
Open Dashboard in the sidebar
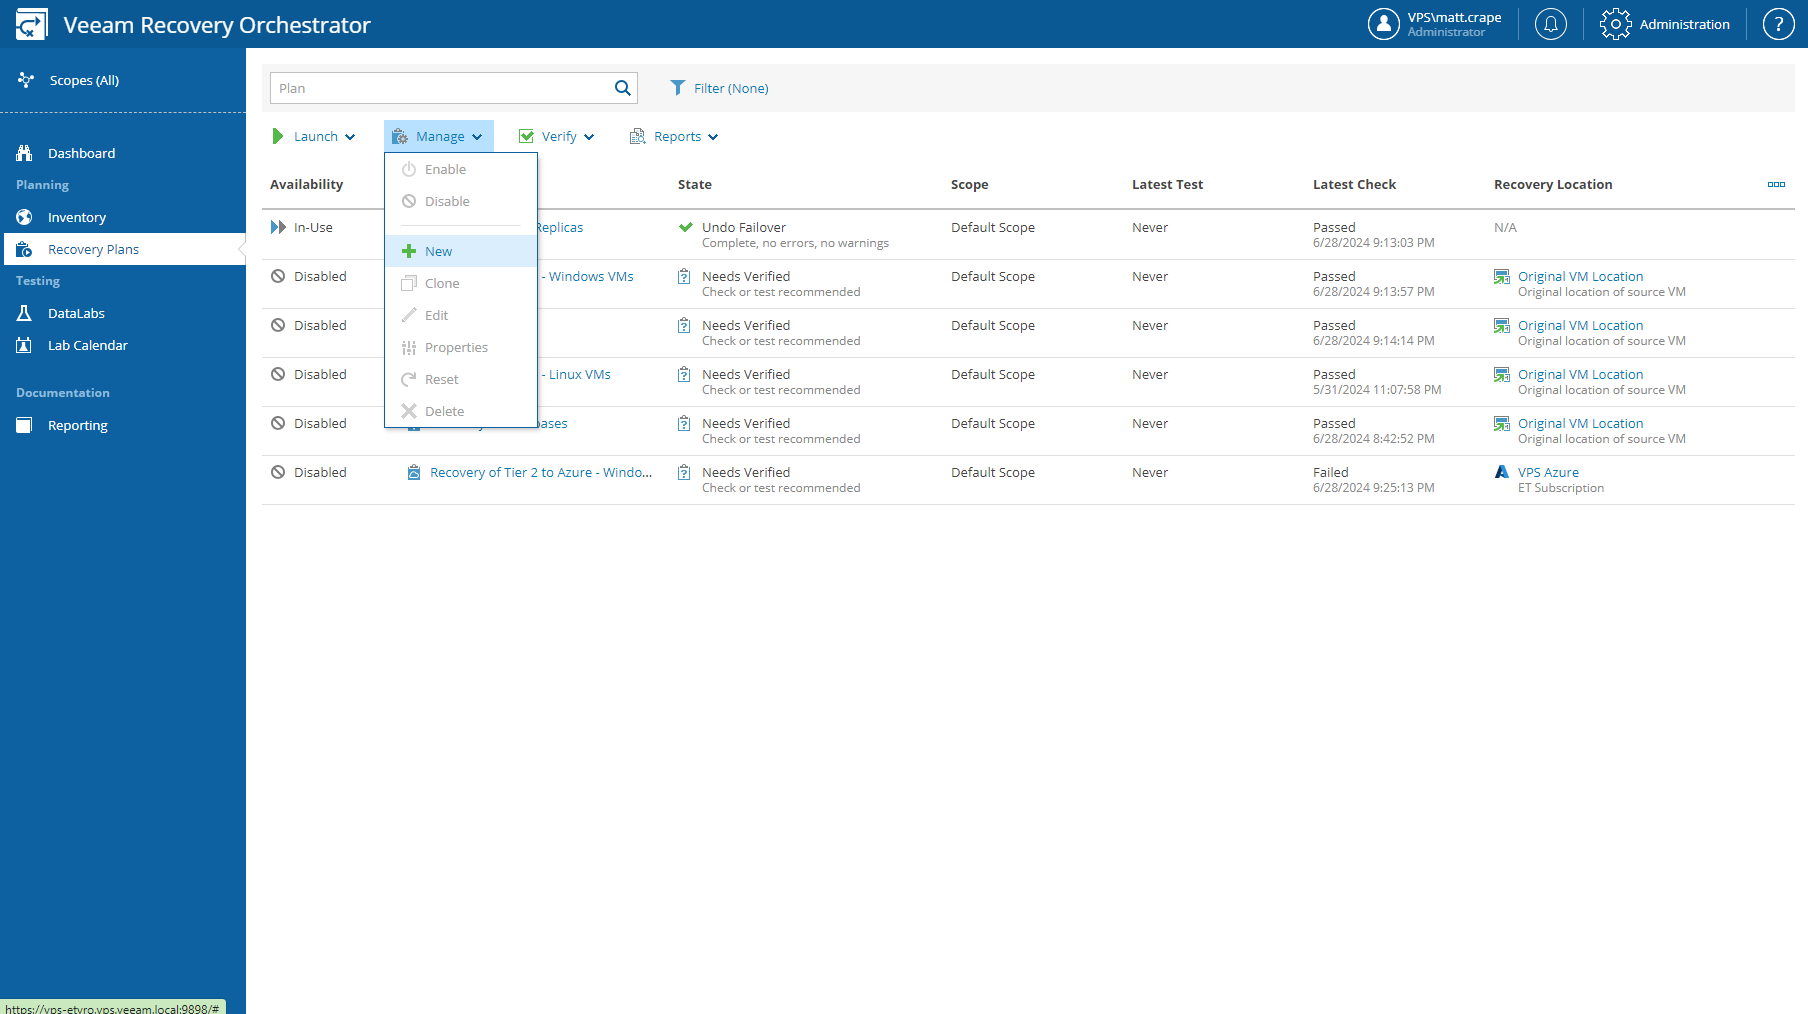pos(81,153)
